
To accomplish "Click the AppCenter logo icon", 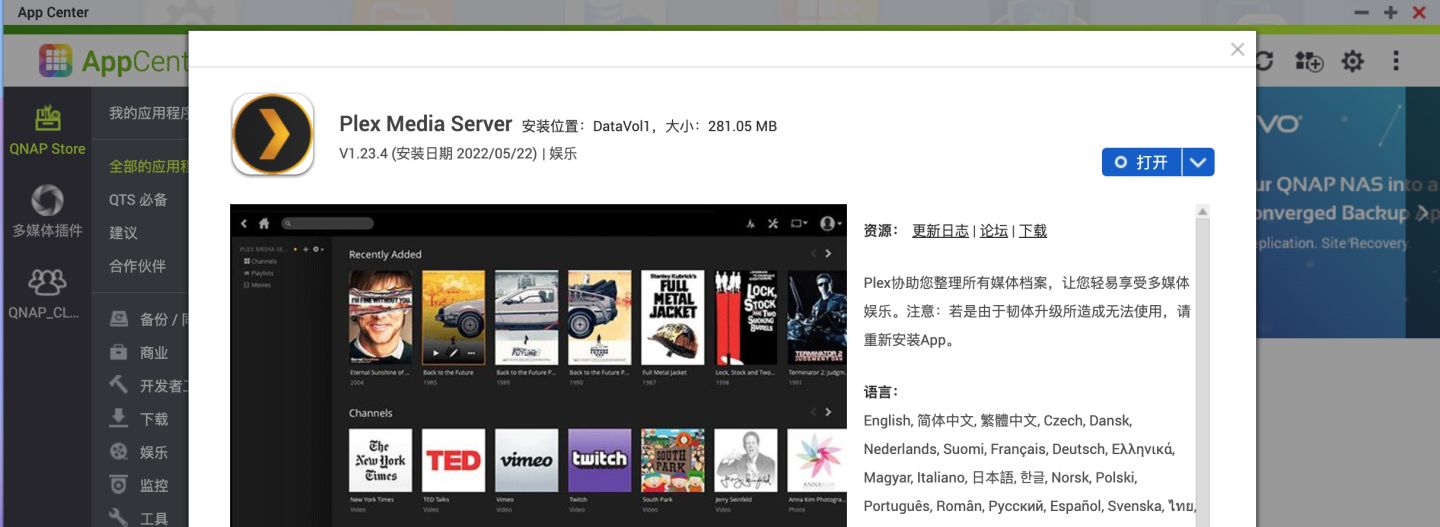I will click(56, 61).
